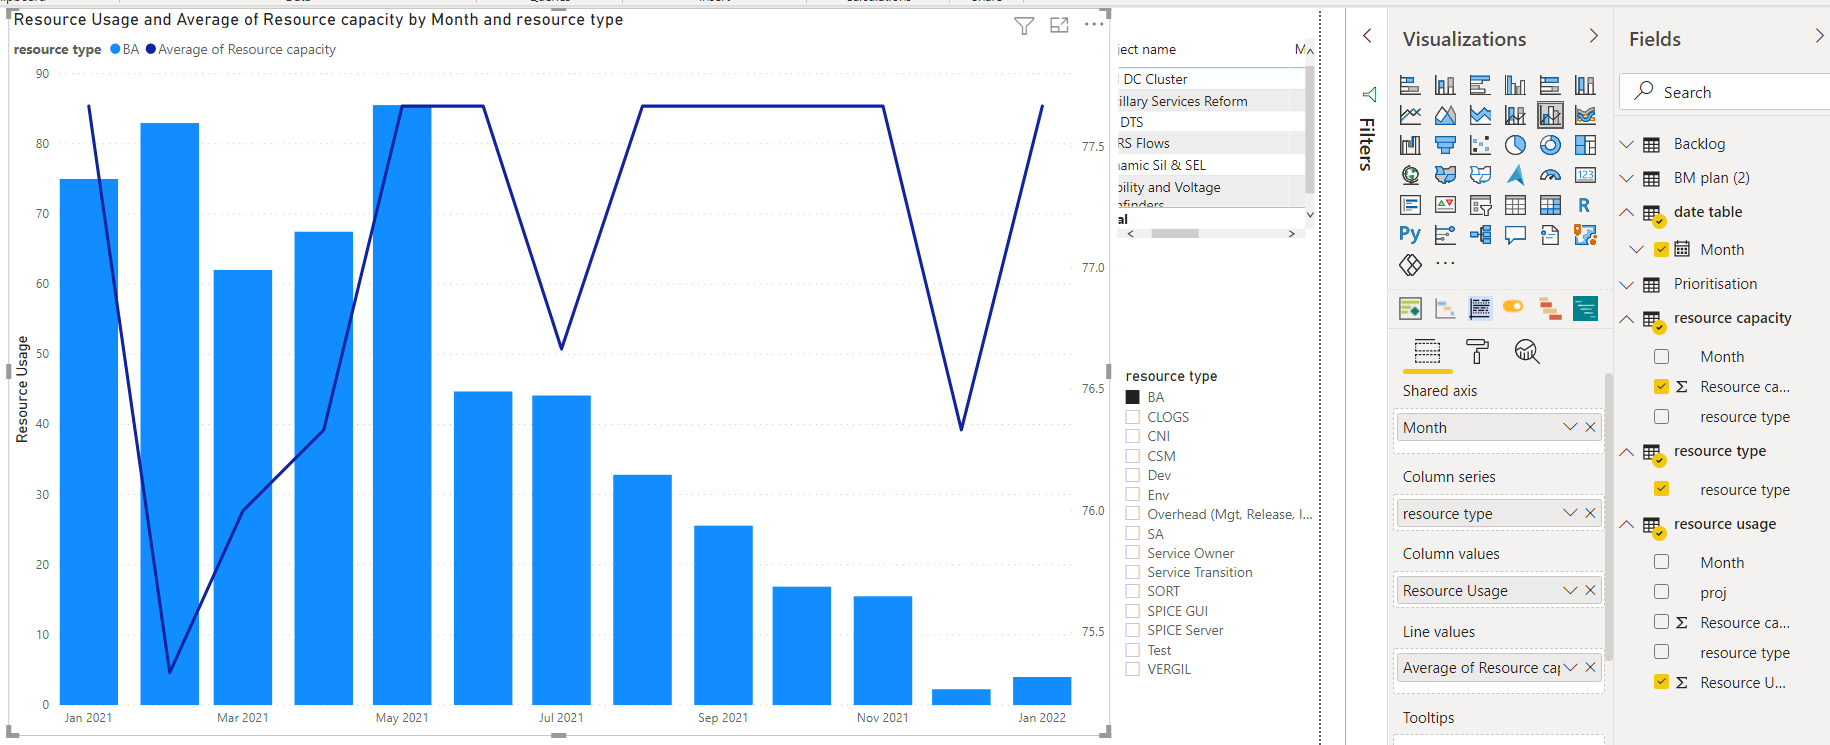Select the clustered column chart visual

1515,85
